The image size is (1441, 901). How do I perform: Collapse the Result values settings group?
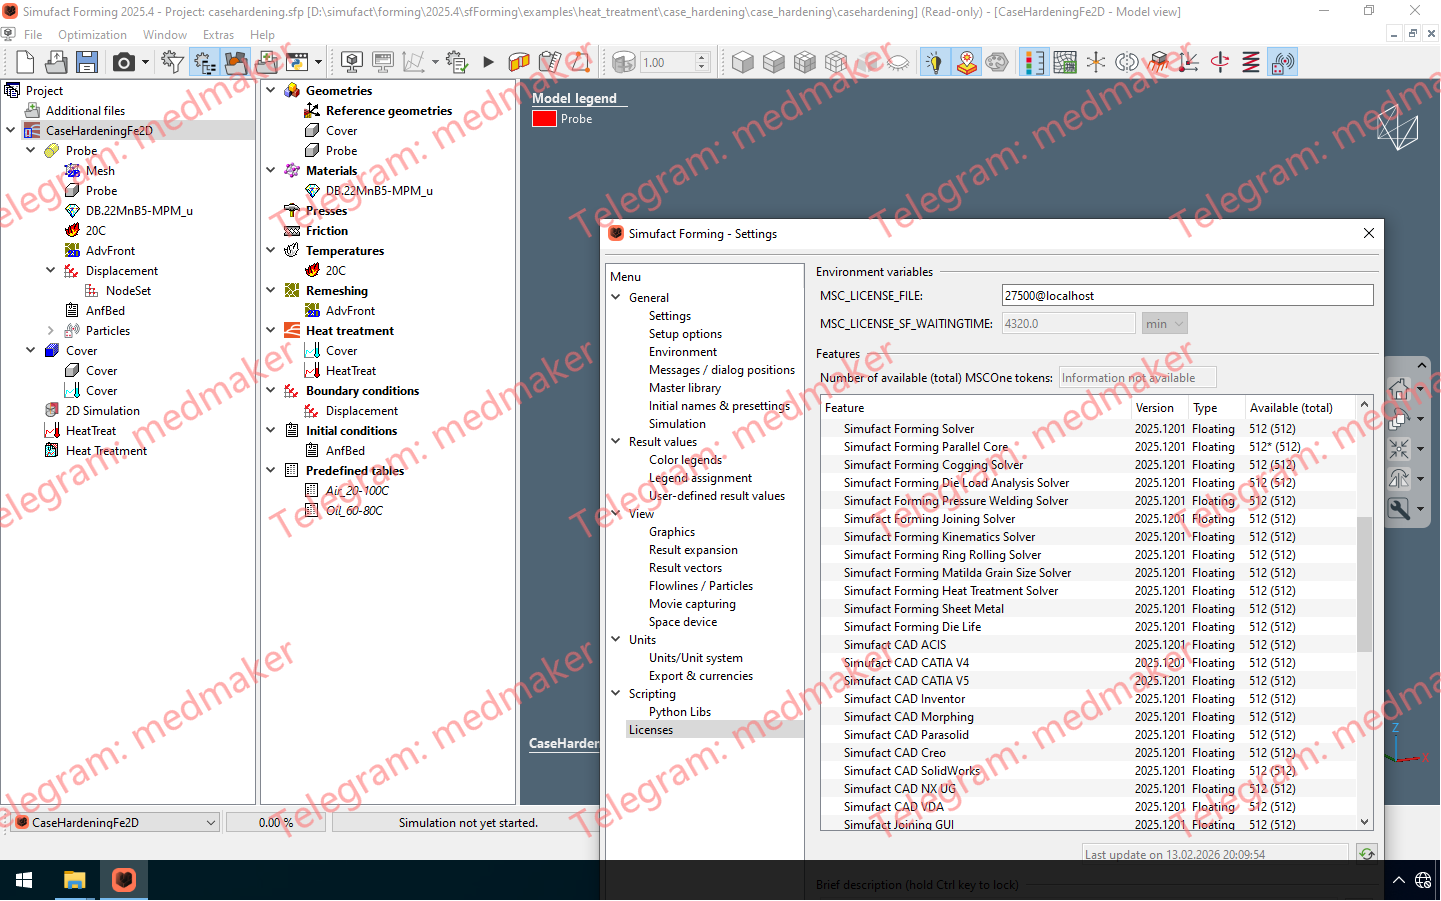(x=616, y=441)
